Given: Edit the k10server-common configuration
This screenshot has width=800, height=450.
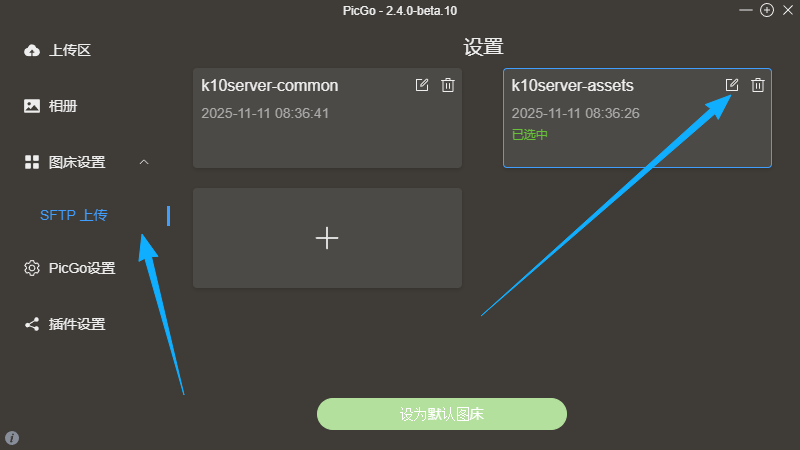Looking at the screenshot, I should 422,85.
